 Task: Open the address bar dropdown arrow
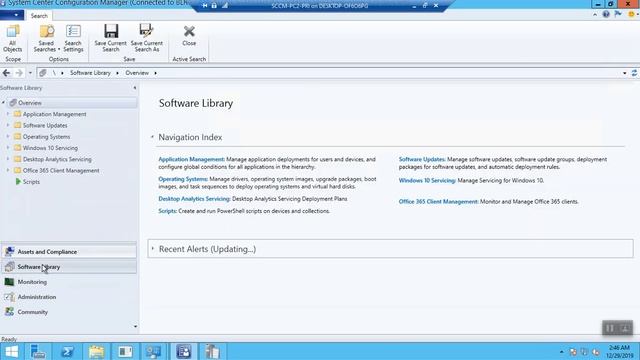click(624, 73)
